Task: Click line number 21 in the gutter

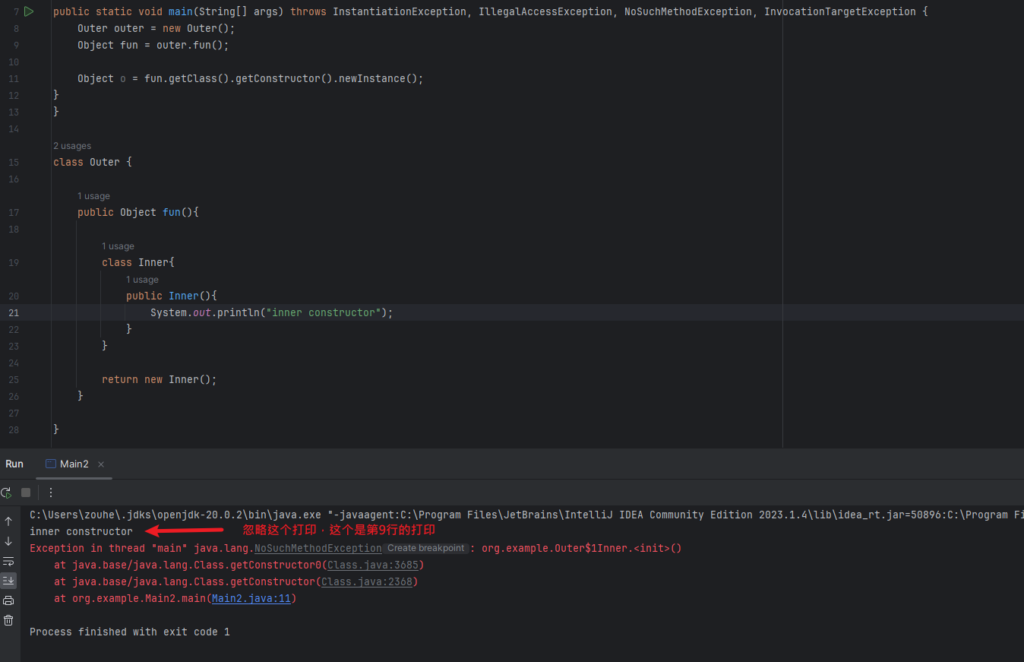Action: pyautogui.click(x=14, y=313)
